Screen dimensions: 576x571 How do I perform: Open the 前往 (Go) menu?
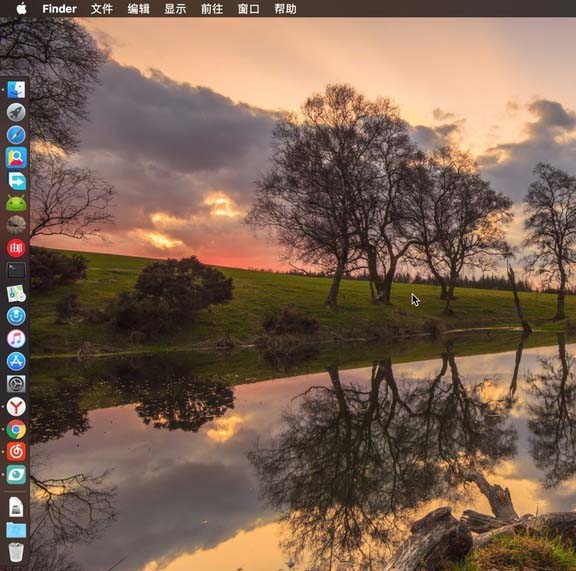(212, 9)
